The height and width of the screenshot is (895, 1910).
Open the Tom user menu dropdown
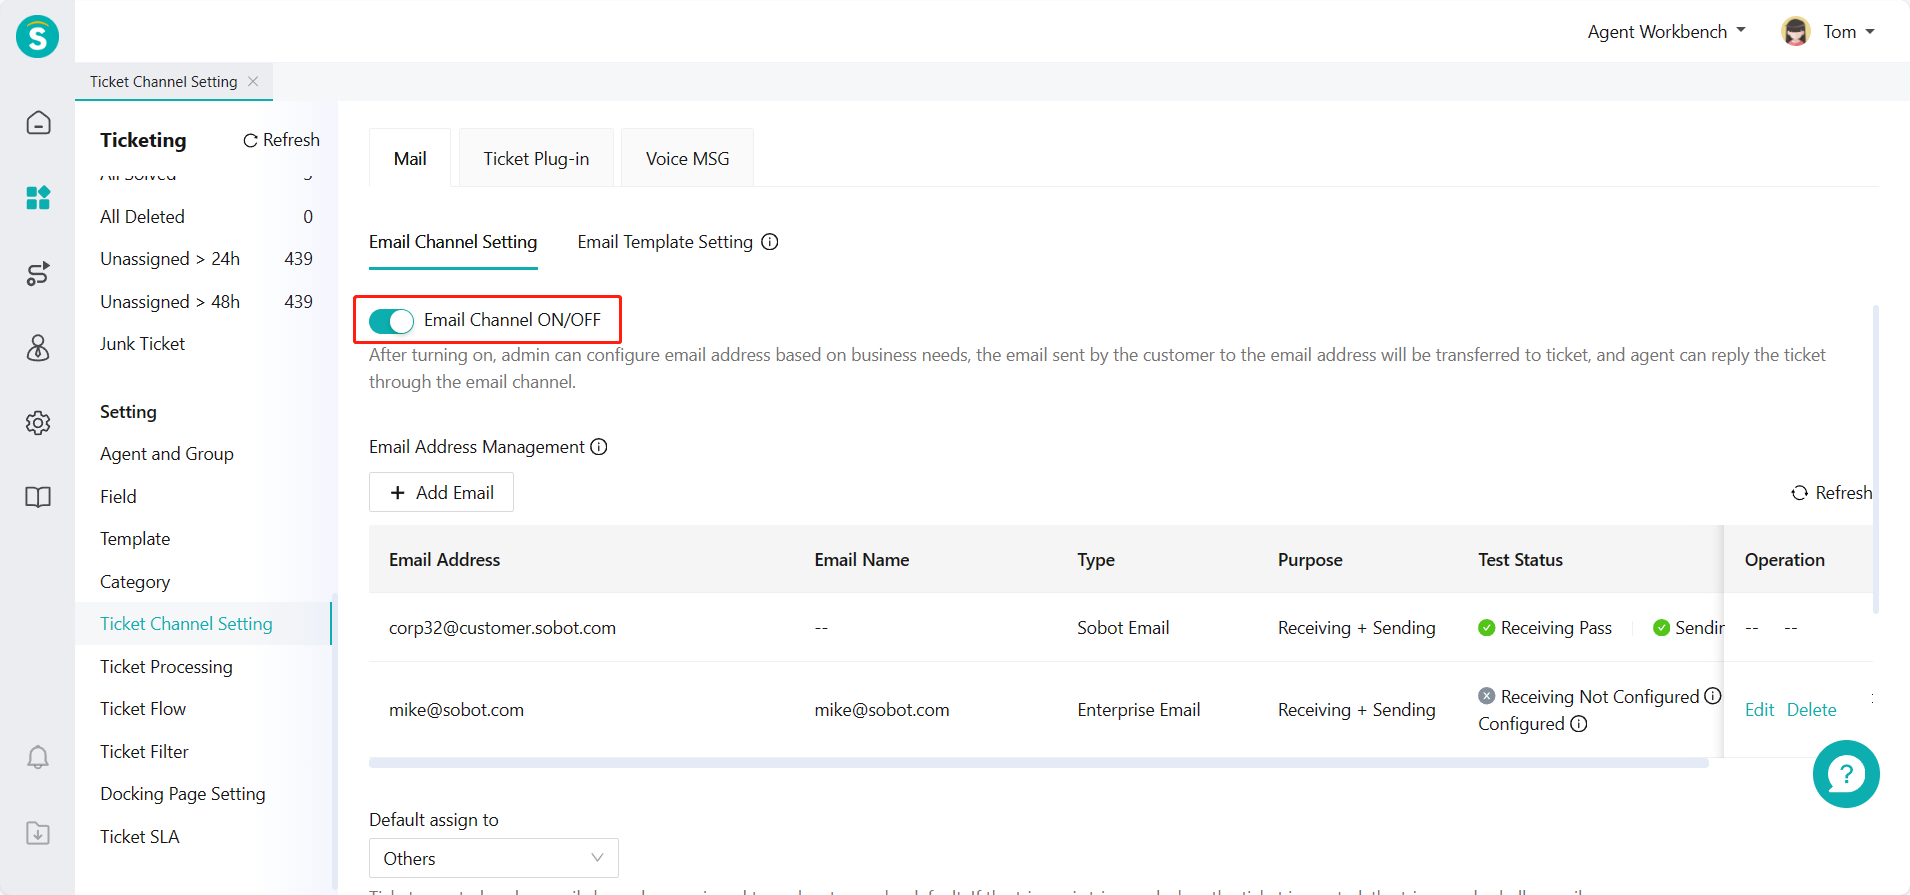(1848, 32)
